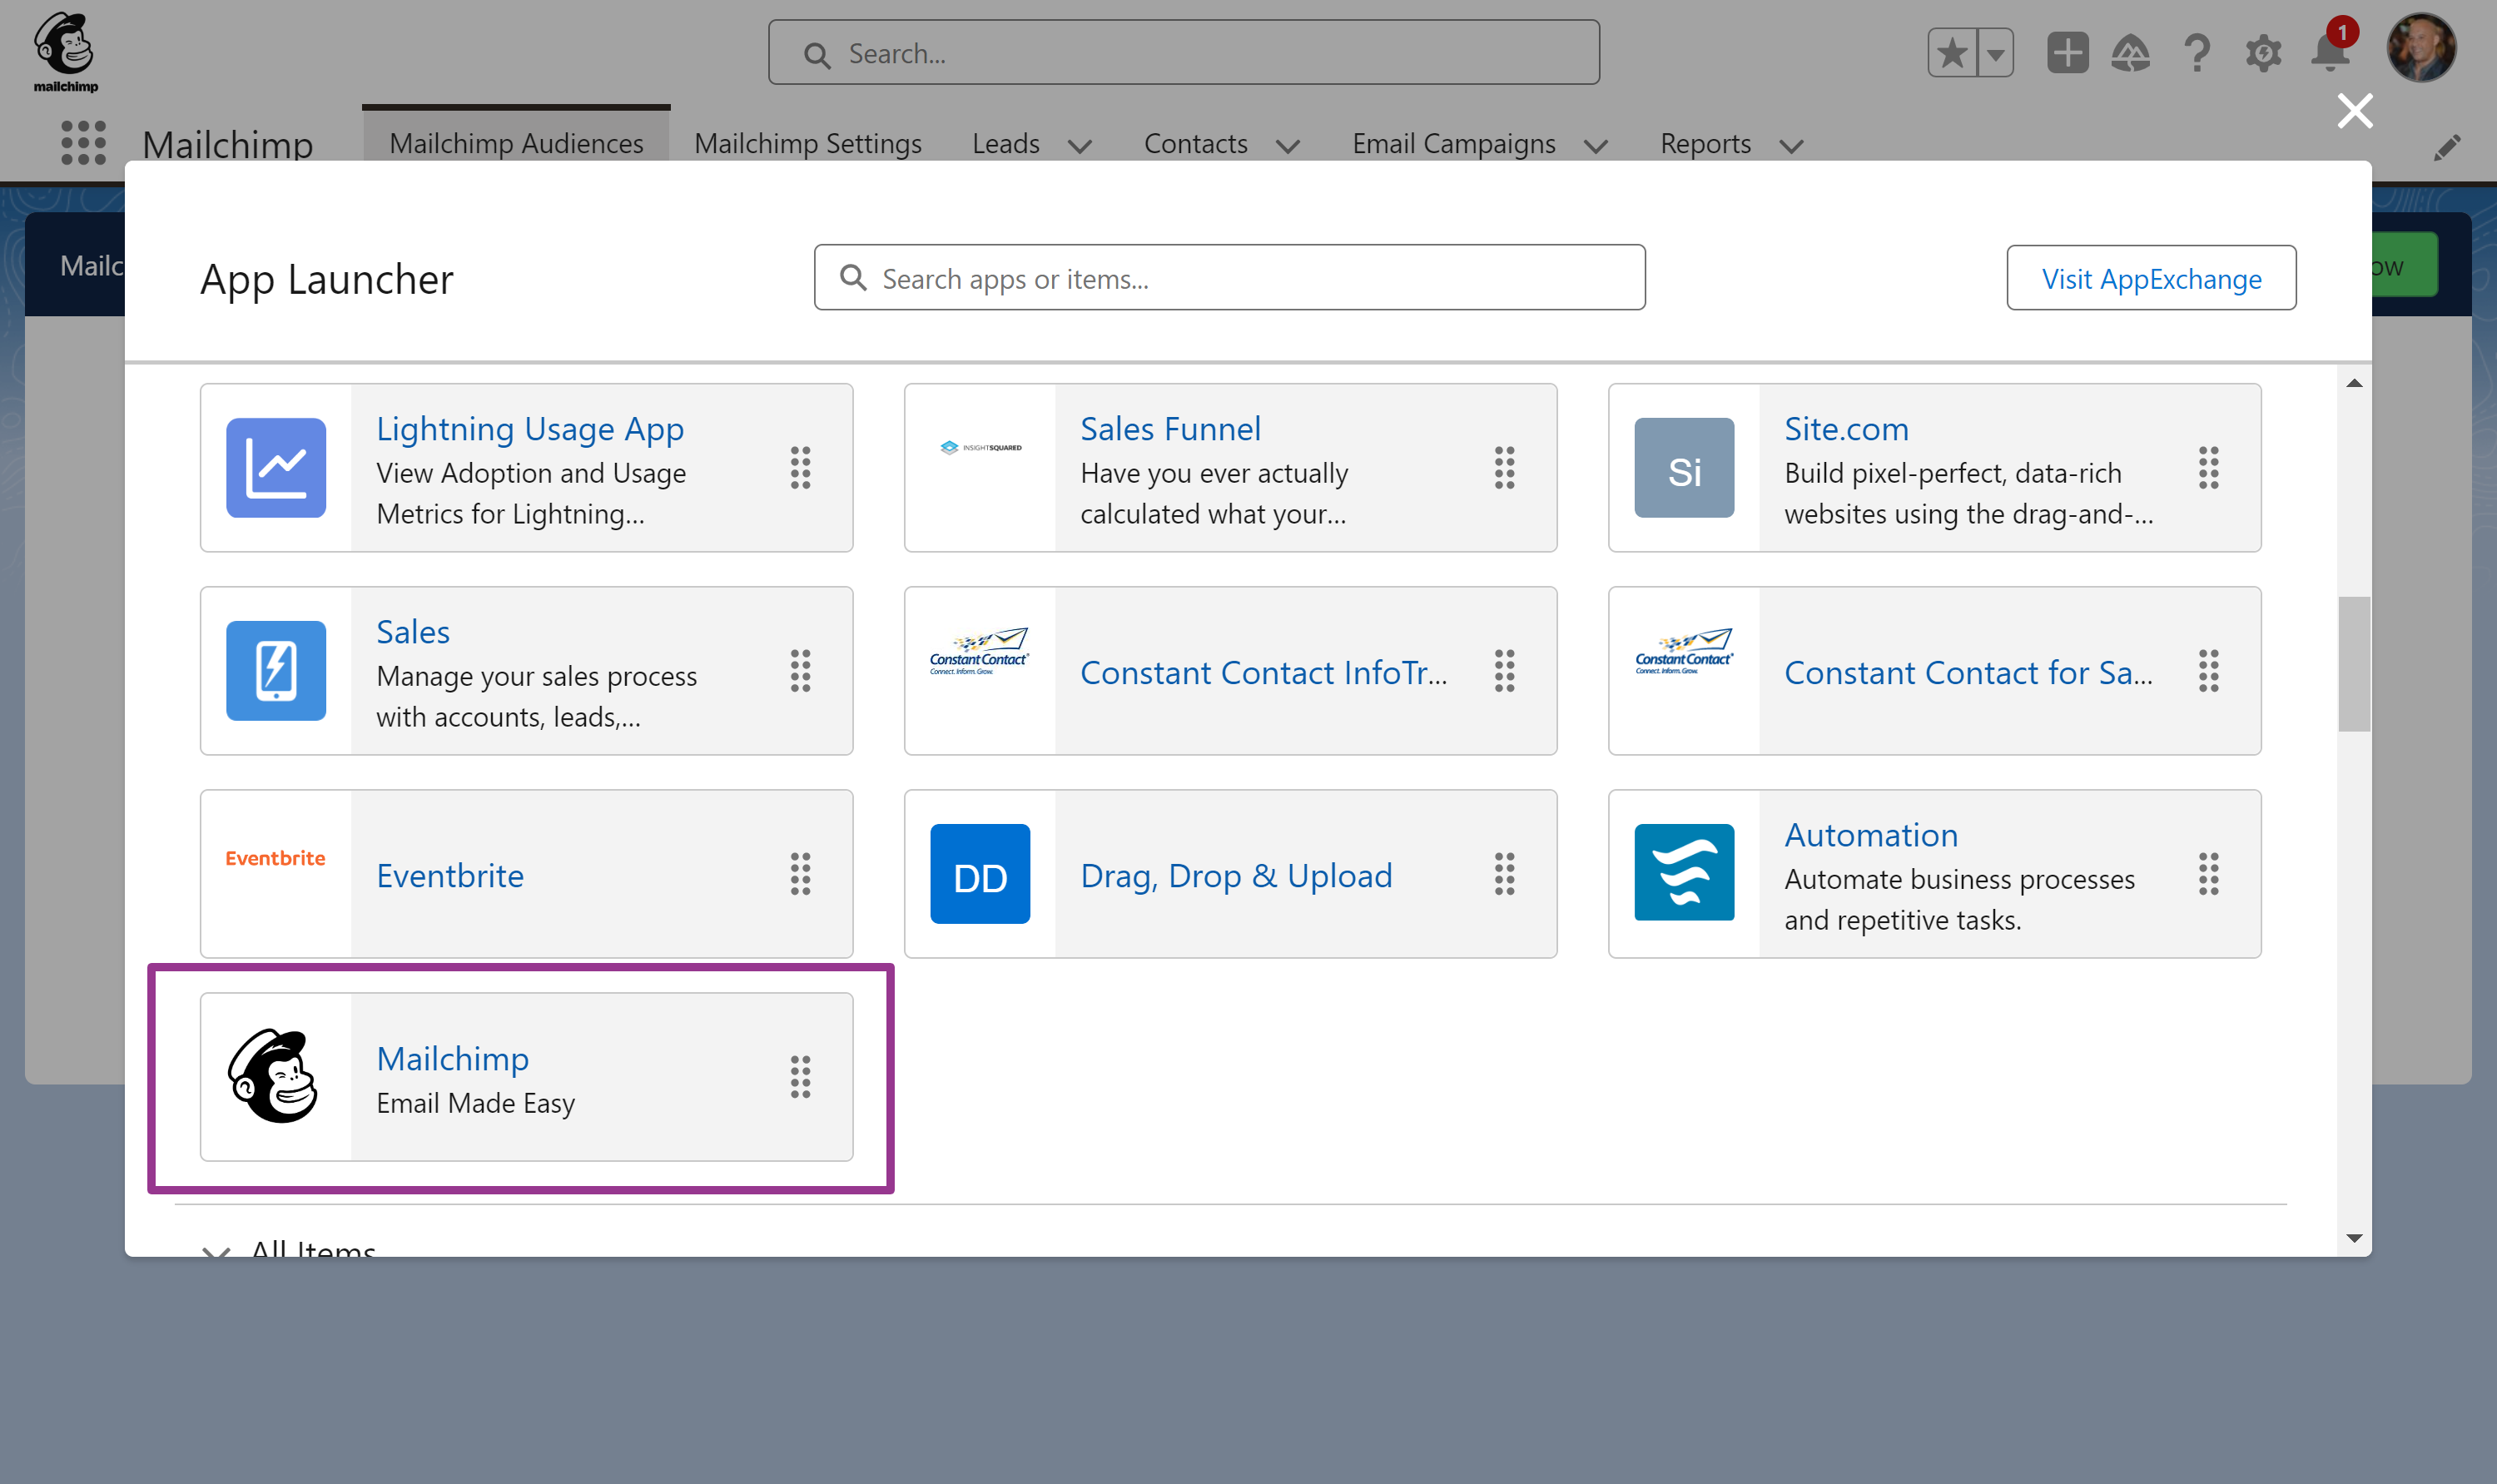Close the App Launcher dialog
Screen dimensions: 2497x1484
(x=2355, y=111)
